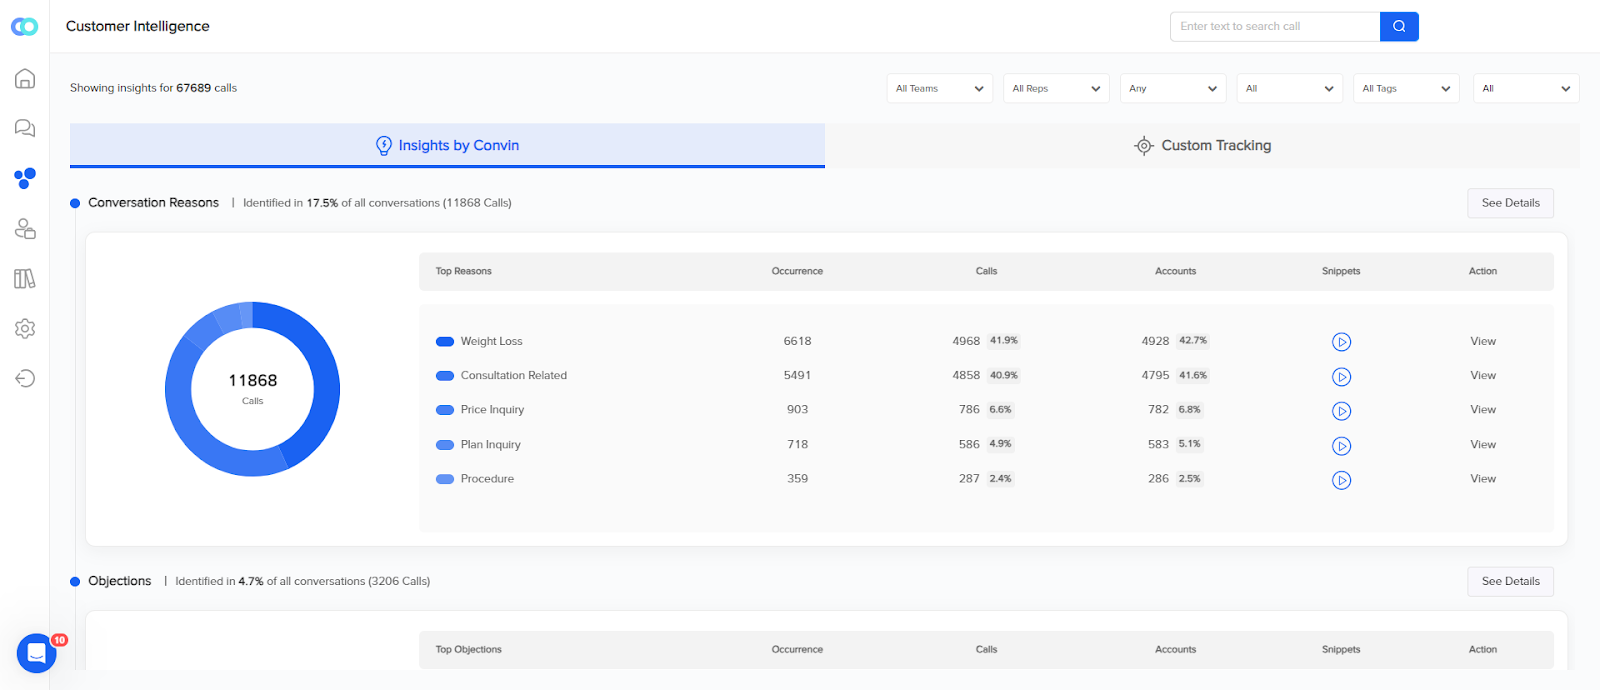View the Weight Loss reason
The image size is (1600, 690).
pyautogui.click(x=1483, y=341)
